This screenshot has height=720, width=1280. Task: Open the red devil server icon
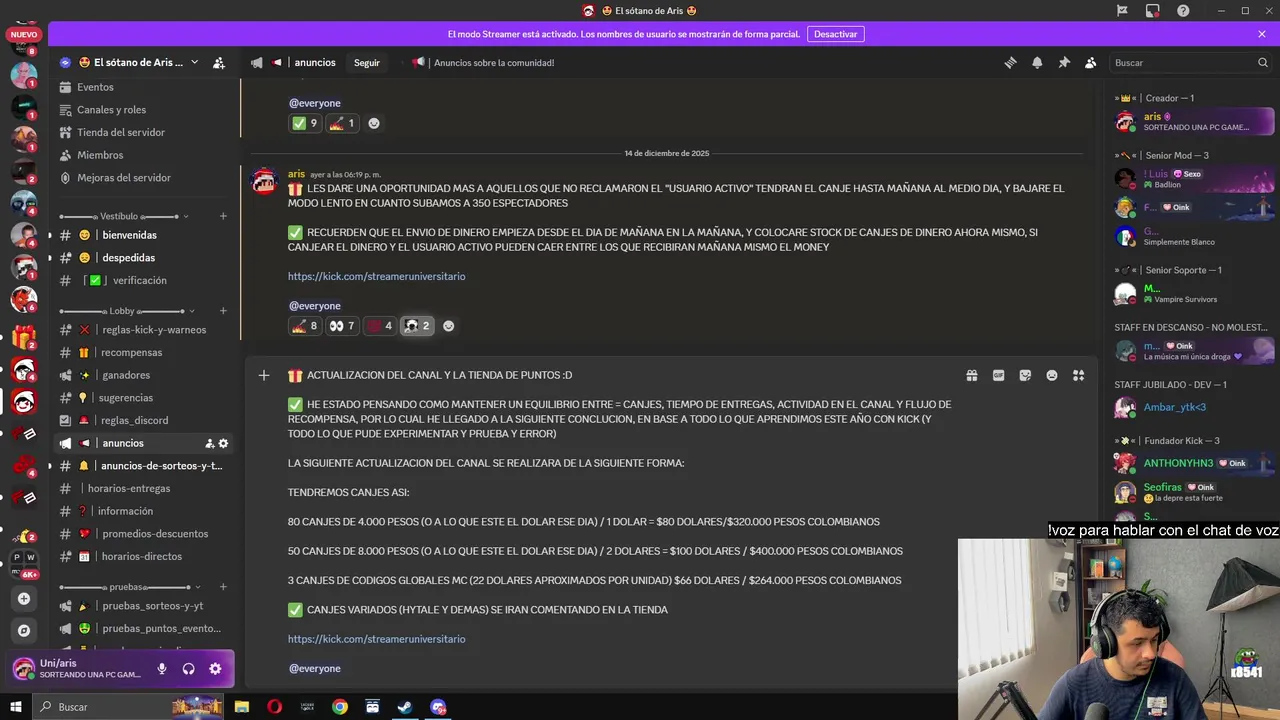(x=24, y=299)
